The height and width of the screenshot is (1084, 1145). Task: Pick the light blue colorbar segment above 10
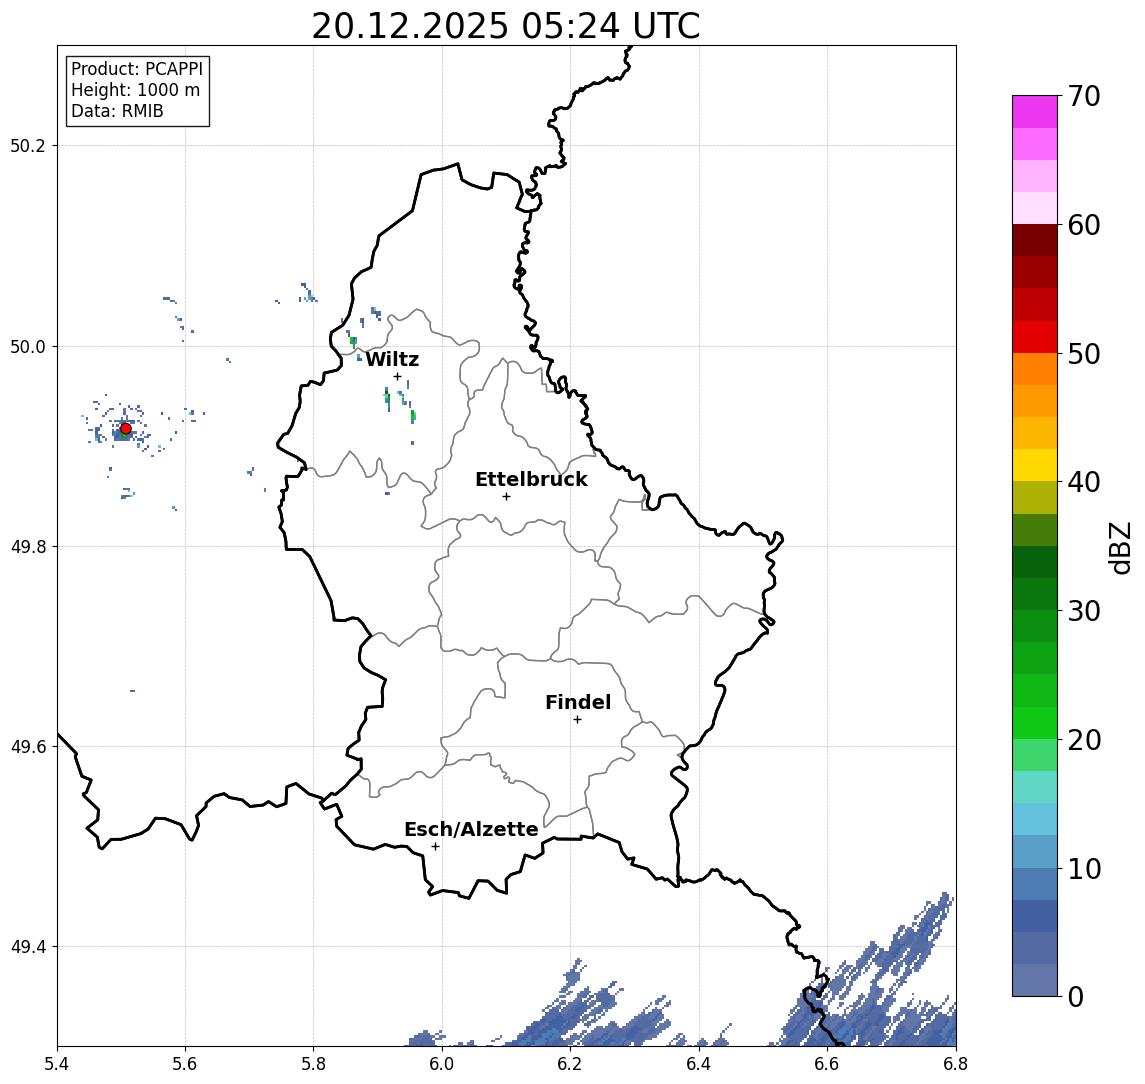point(1035,819)
